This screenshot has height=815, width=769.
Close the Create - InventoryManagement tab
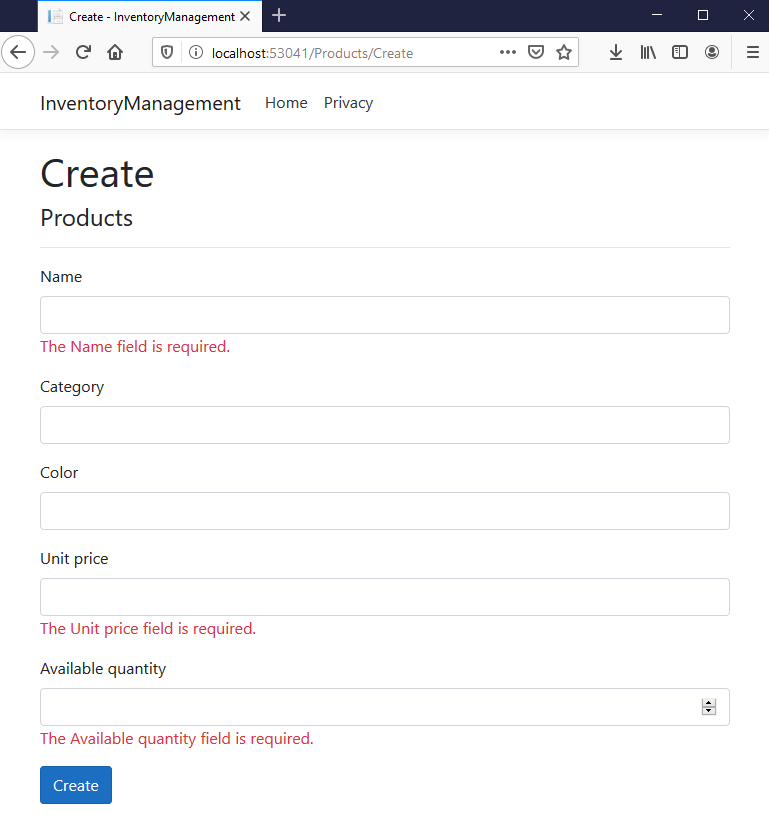tap(245, 16)
